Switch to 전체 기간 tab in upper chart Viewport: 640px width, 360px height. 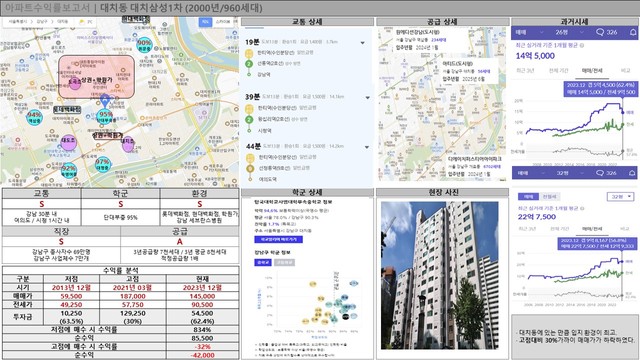click(x=559, y=71)
